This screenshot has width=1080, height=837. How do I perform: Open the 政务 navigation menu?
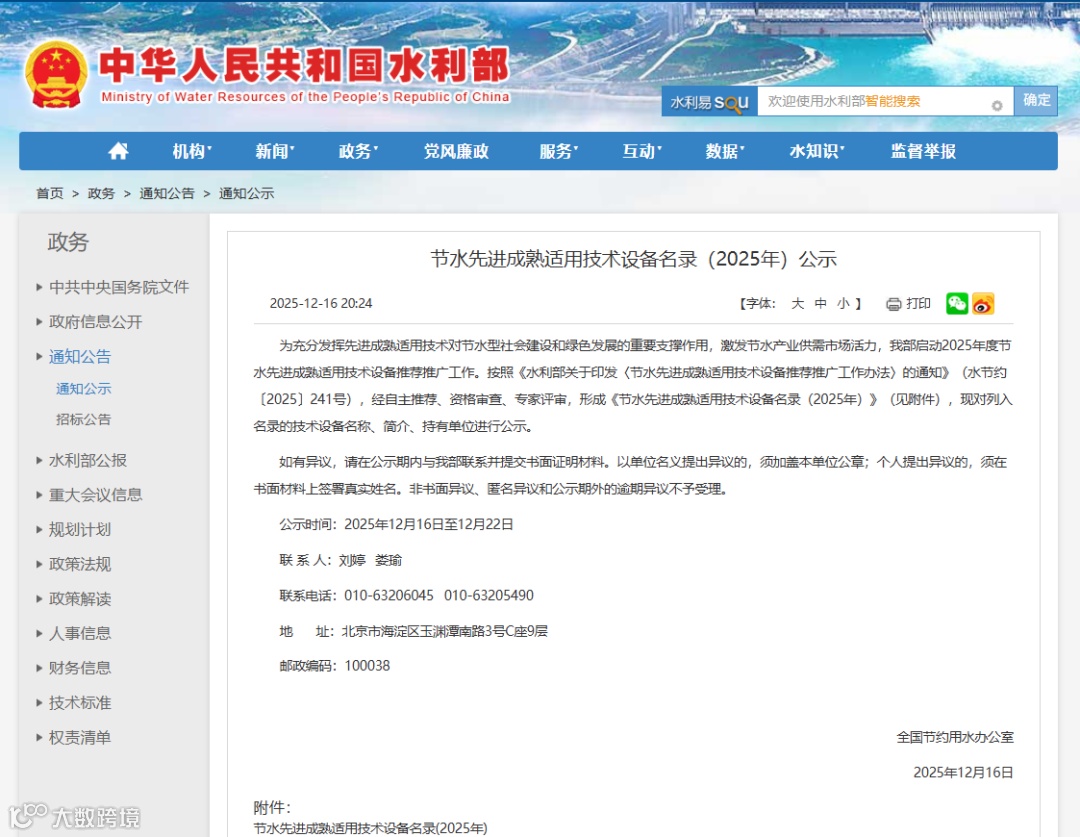(x=357, y=151)
